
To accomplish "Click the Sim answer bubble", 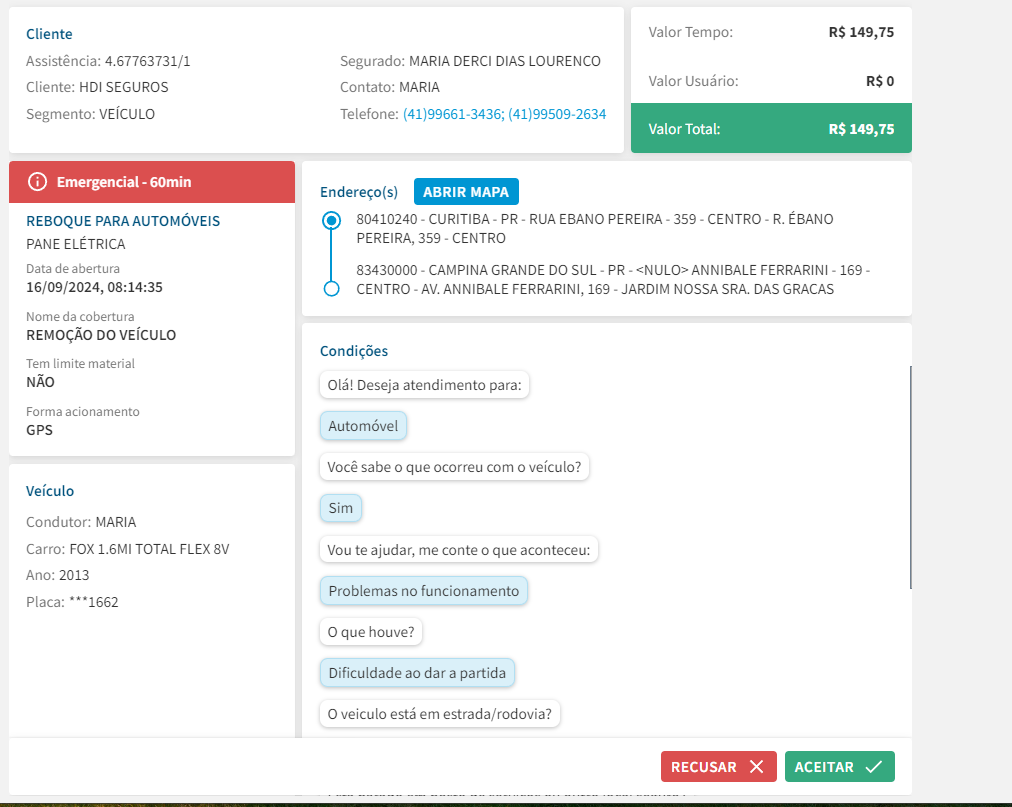I will pyautogui.click(x=341, y=508).
